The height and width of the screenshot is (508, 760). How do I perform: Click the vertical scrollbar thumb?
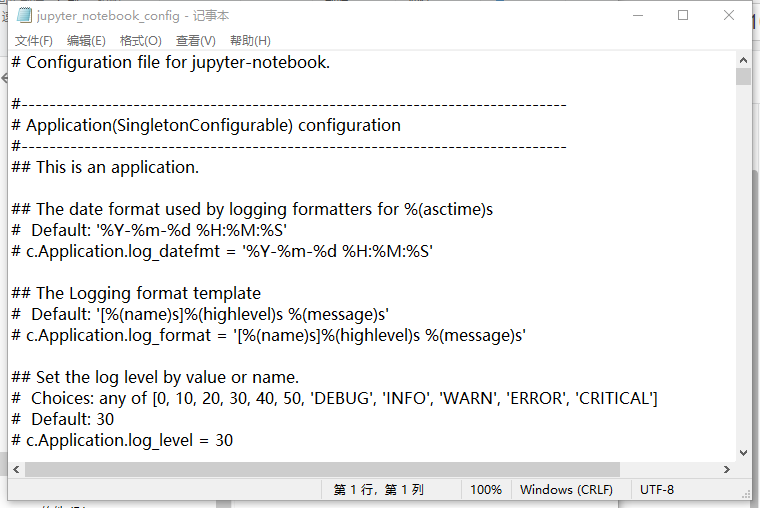743,77
